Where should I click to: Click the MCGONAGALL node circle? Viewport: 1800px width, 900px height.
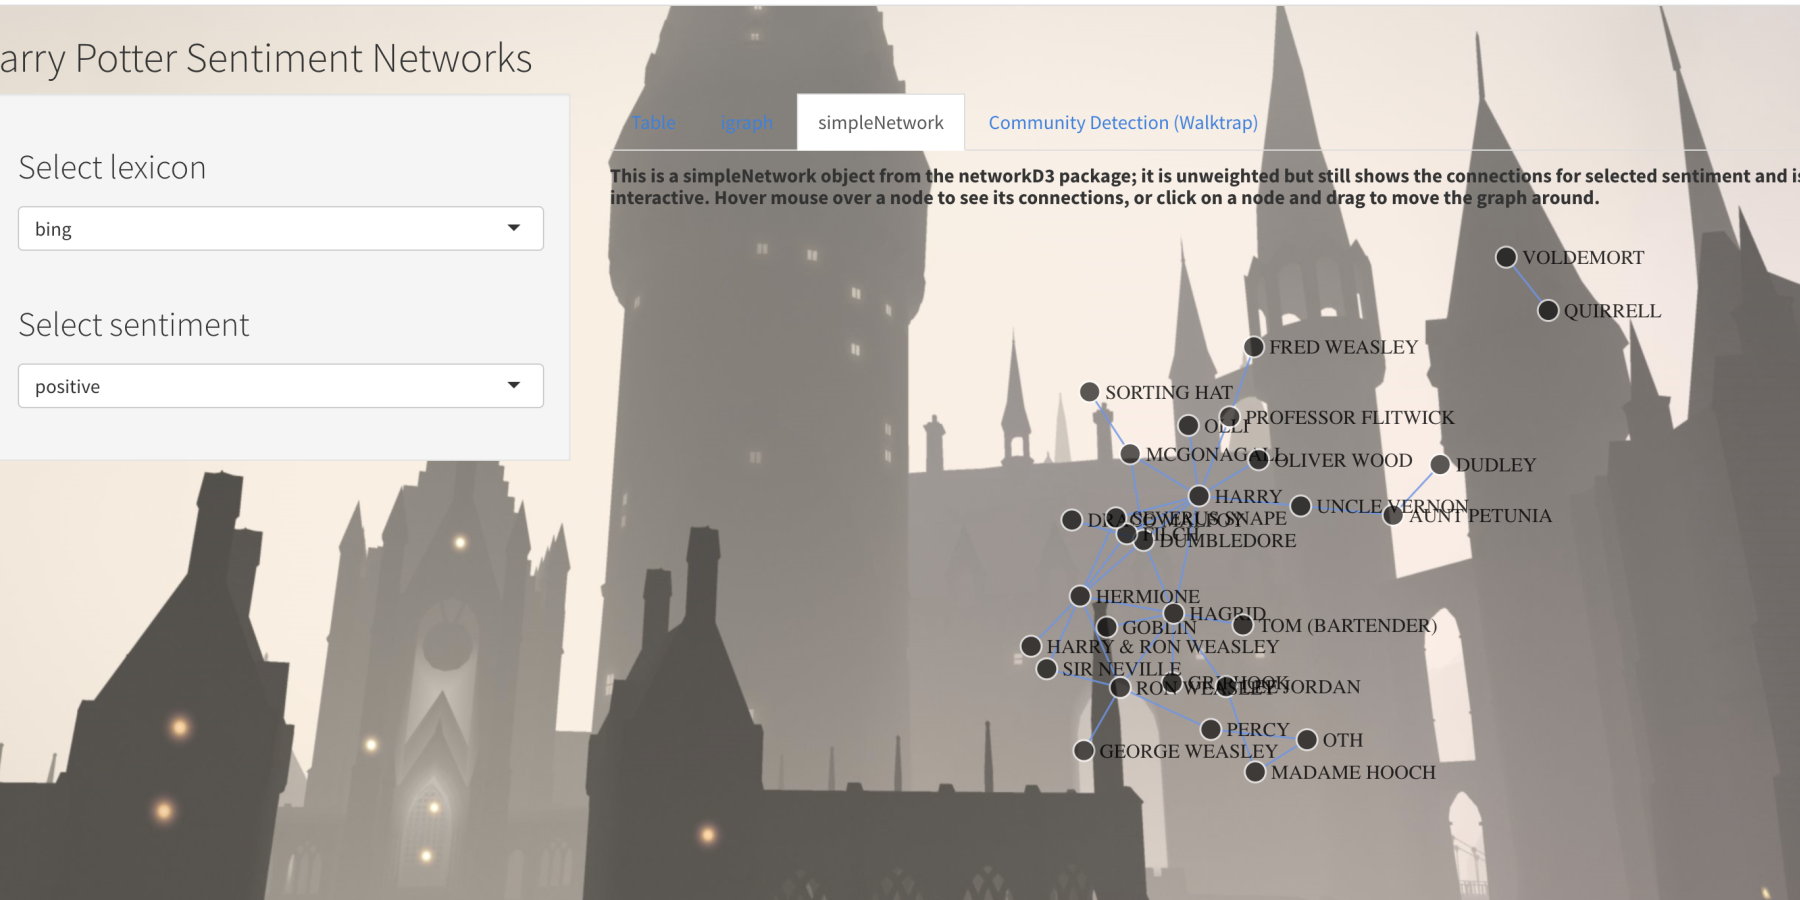[x=1130, y=454]
